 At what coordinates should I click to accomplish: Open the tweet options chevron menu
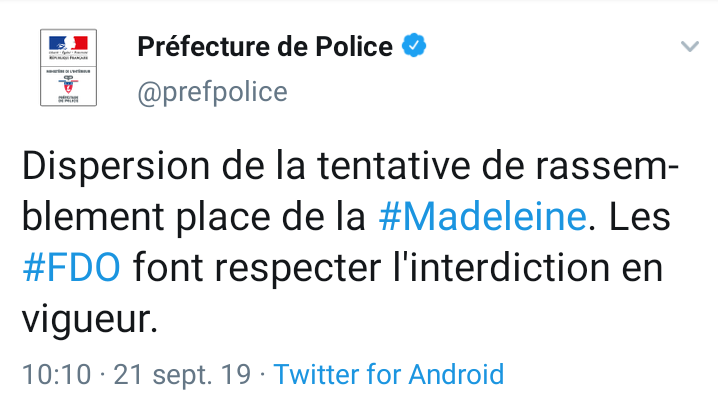(x=690, y=46)
